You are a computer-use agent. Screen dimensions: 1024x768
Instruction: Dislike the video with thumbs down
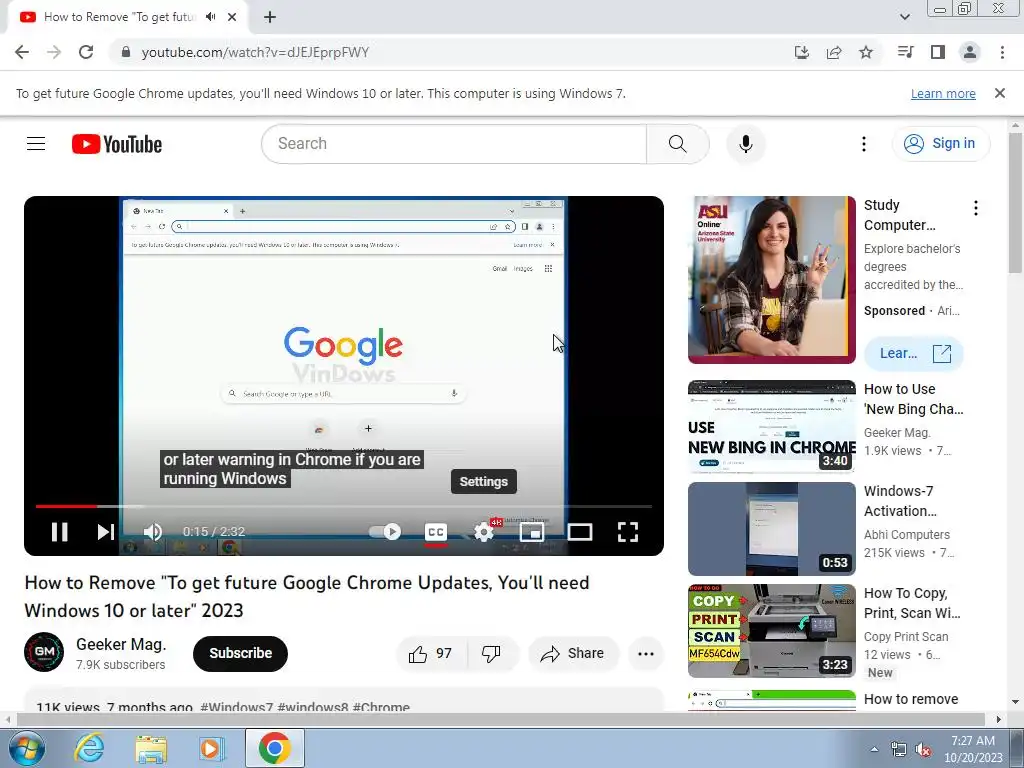[x=491, y=654]
